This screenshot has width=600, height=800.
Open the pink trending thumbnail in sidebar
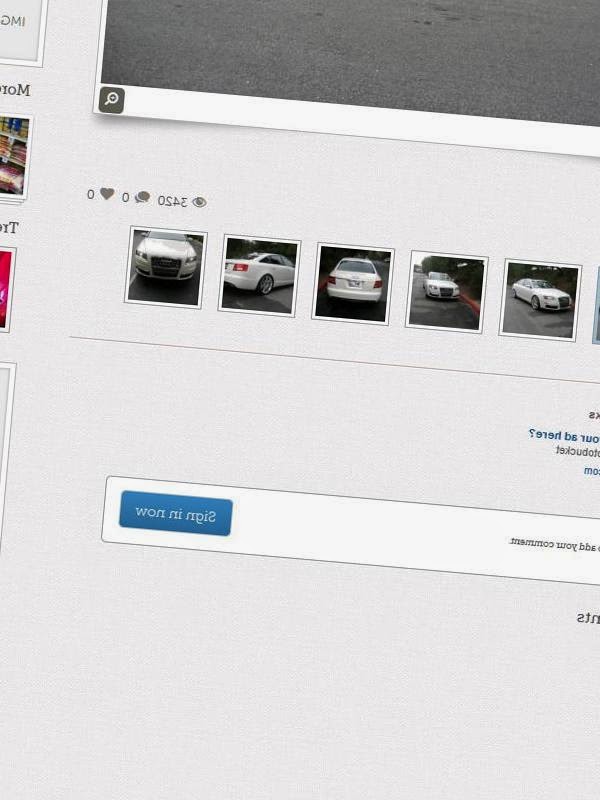coord(6,289)
